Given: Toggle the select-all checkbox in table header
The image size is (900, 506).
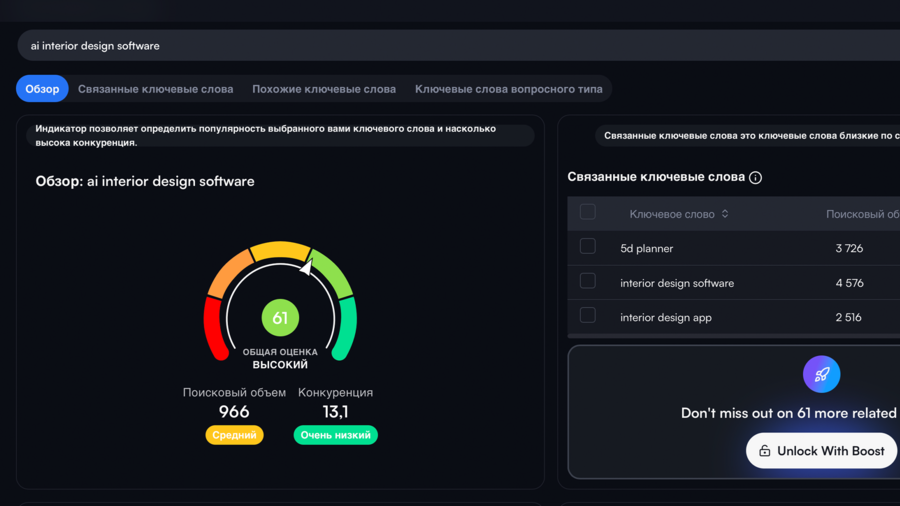Looking at the screenshot, I should point(588,212).
